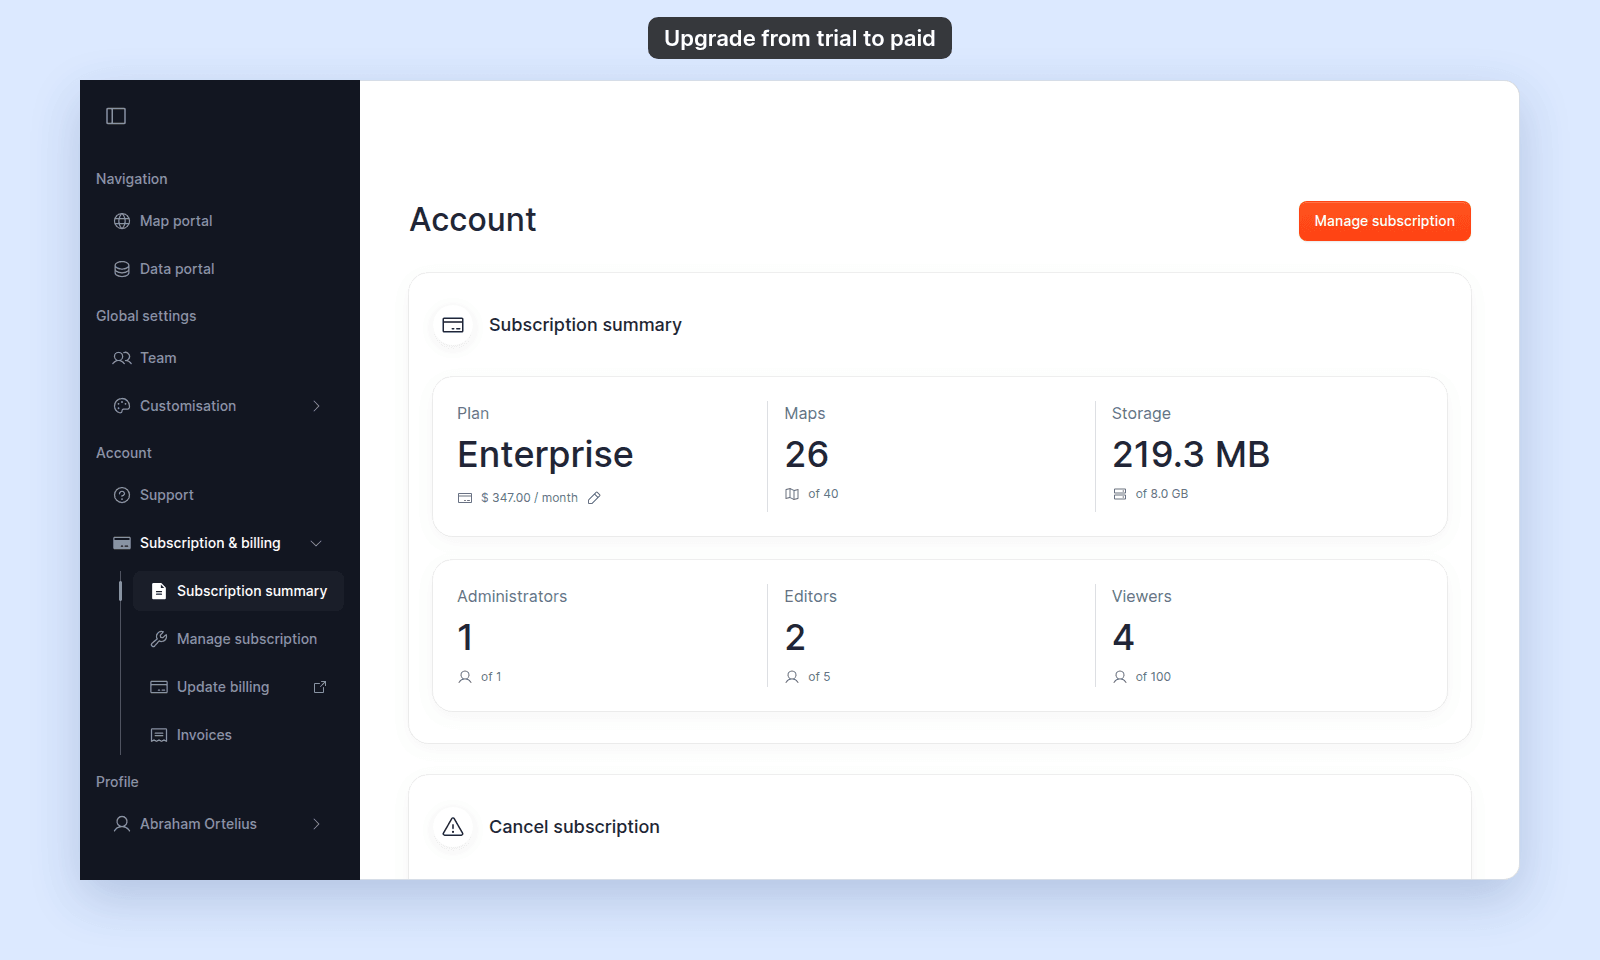Open the Customisation menu item
The height and width of the screenshot is (960, 1600).
pyautogui.click(x=220, y=406)
